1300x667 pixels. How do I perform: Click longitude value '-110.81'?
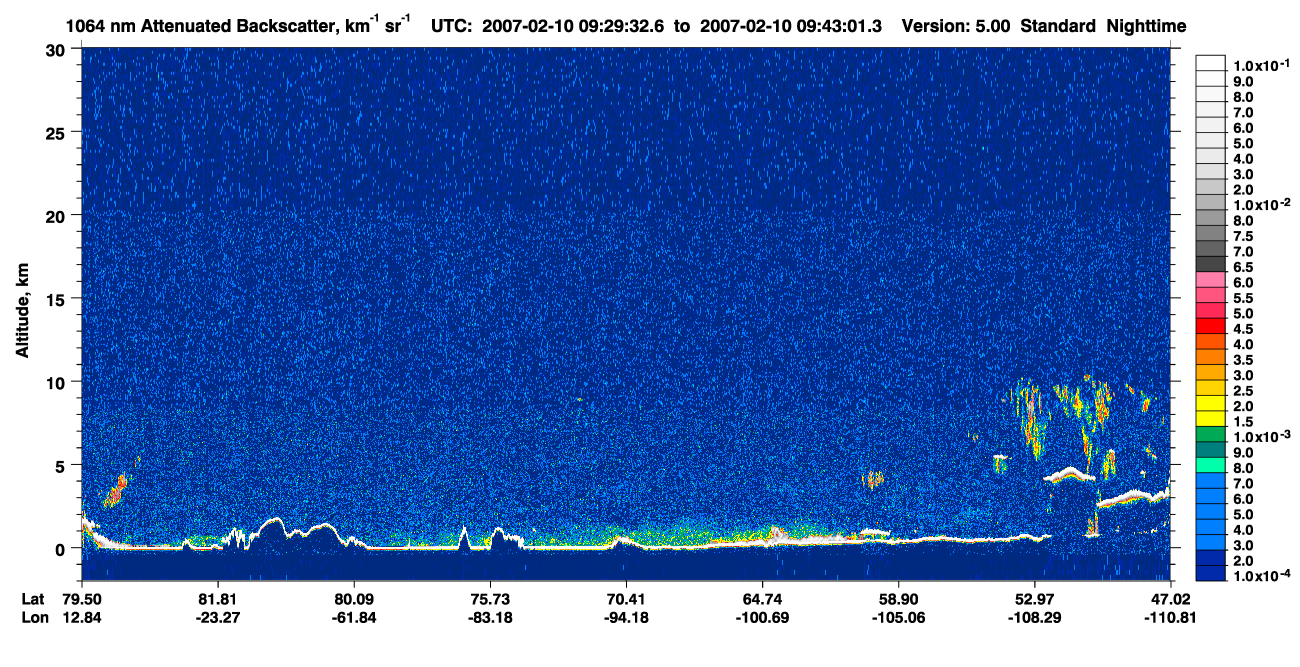pos(1170,617)
